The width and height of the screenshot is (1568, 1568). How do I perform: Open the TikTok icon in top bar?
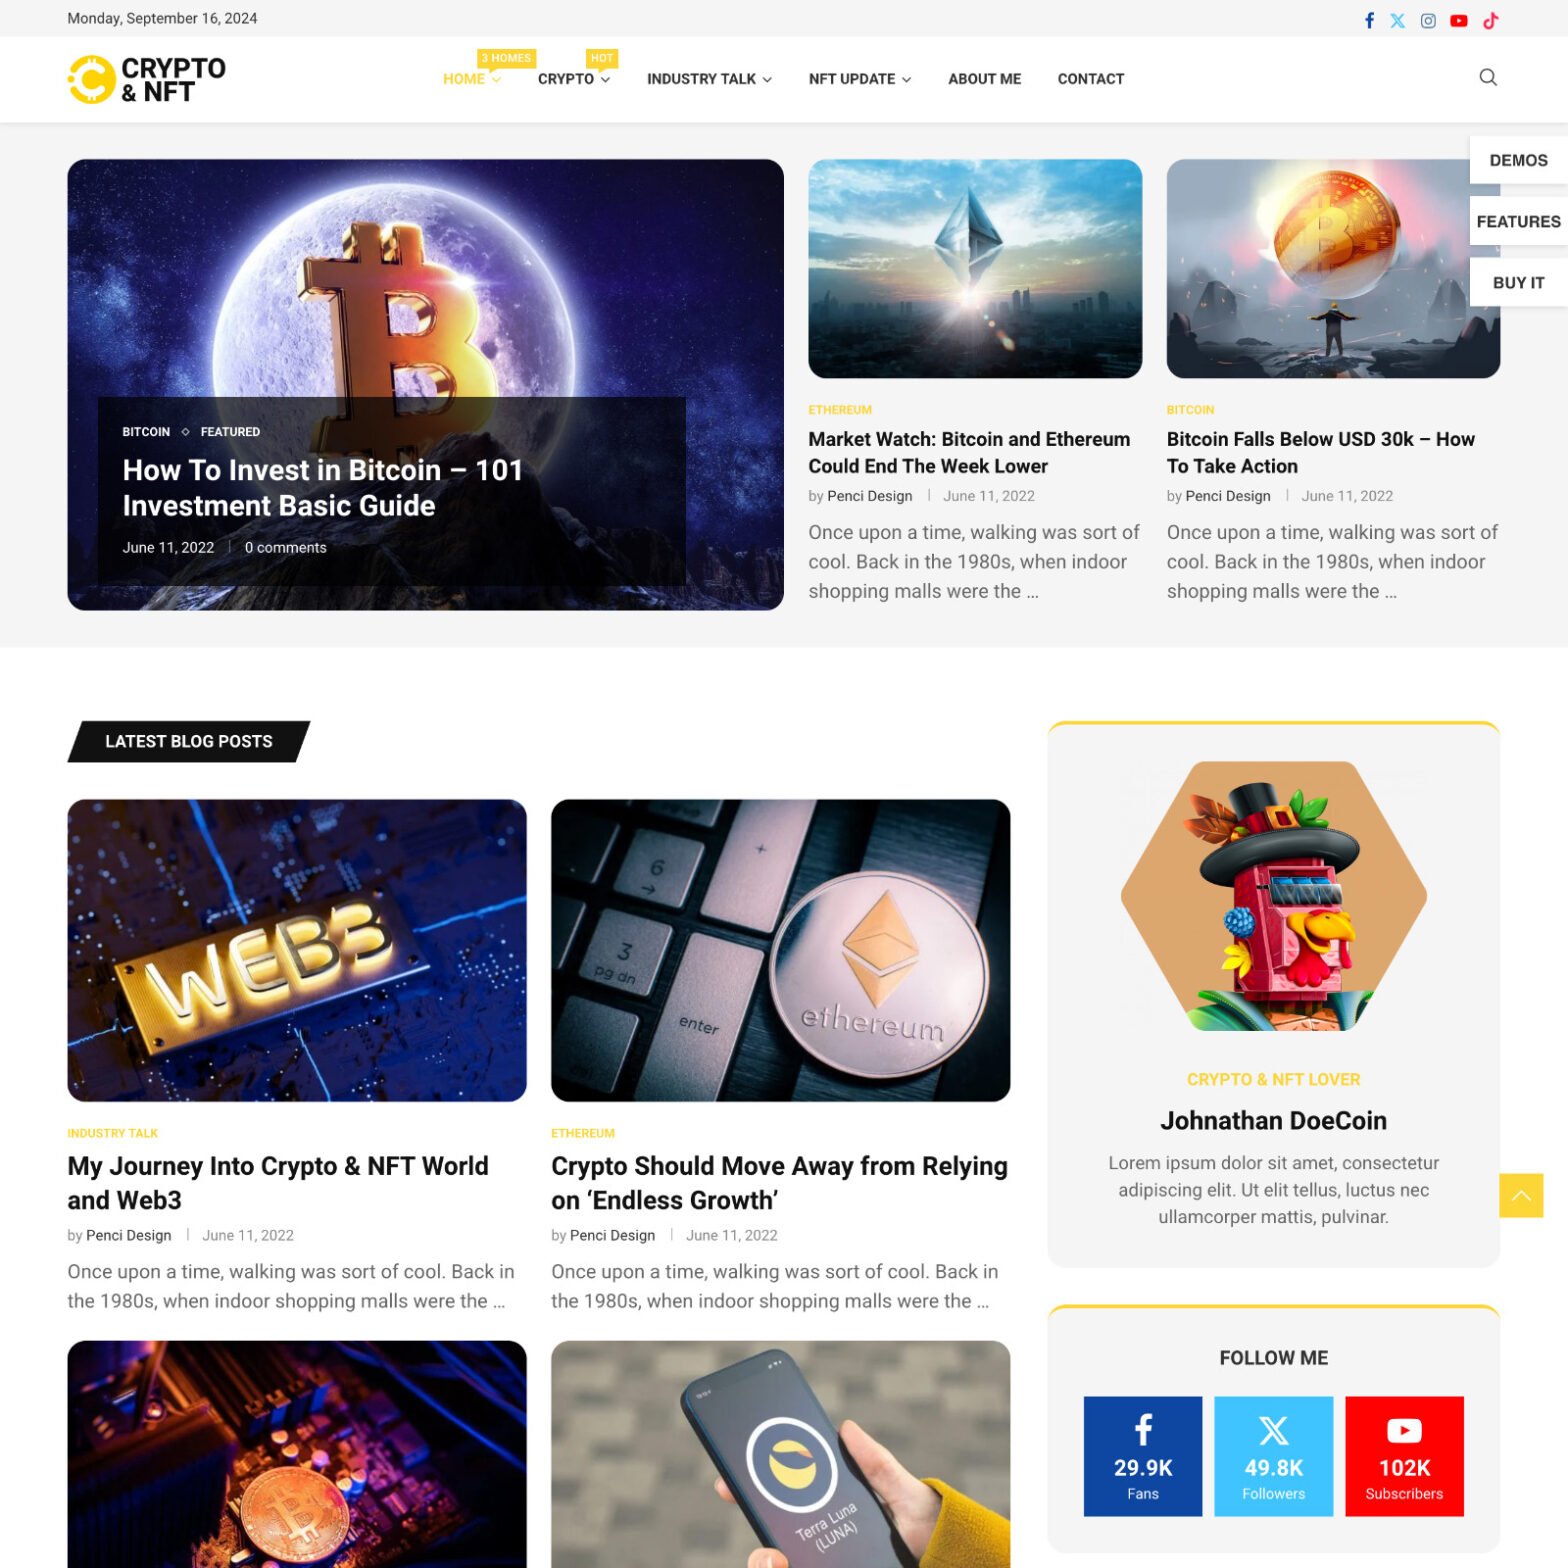coord(1490,20)
